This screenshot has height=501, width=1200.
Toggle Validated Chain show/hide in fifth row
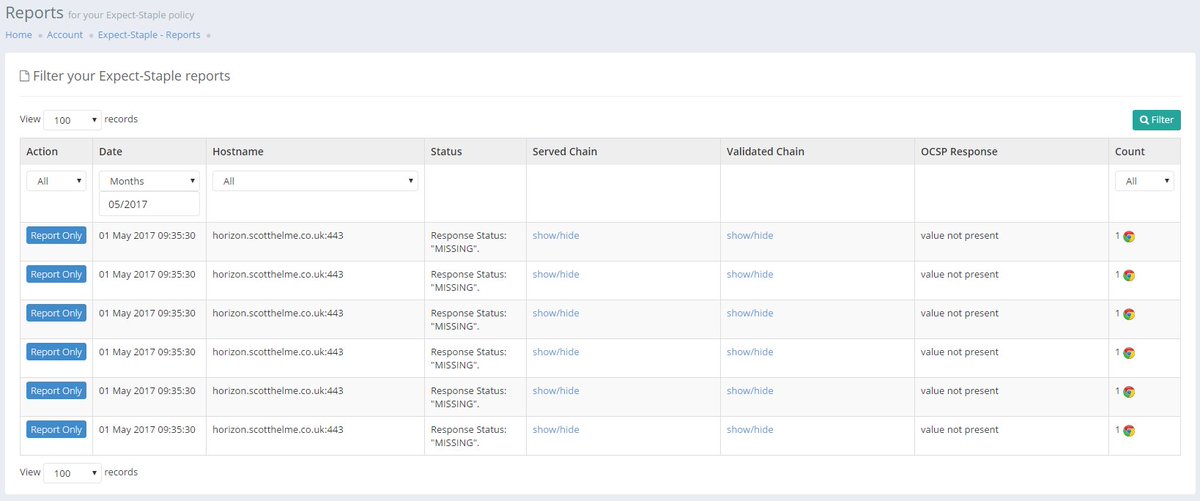coord(750,391)
